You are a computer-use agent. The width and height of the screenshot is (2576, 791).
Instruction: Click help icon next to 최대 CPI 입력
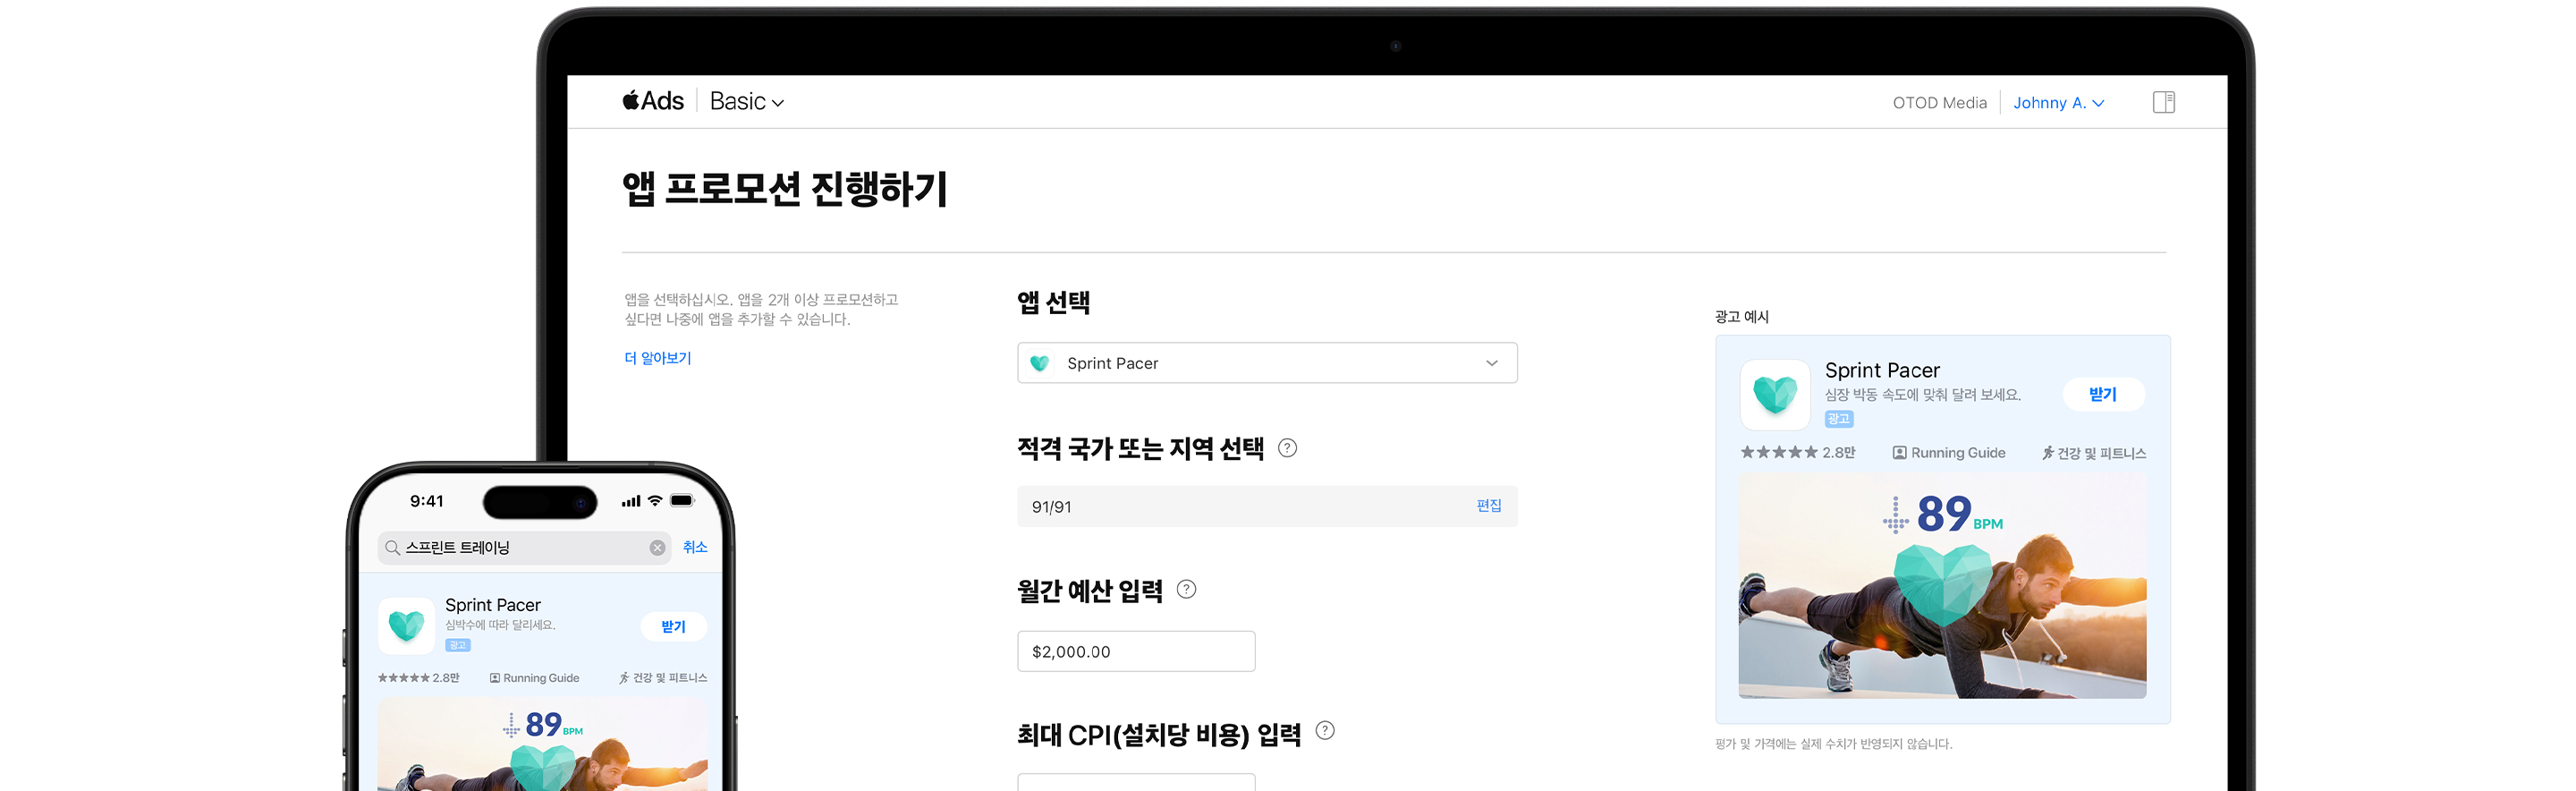click(1325, 731)
